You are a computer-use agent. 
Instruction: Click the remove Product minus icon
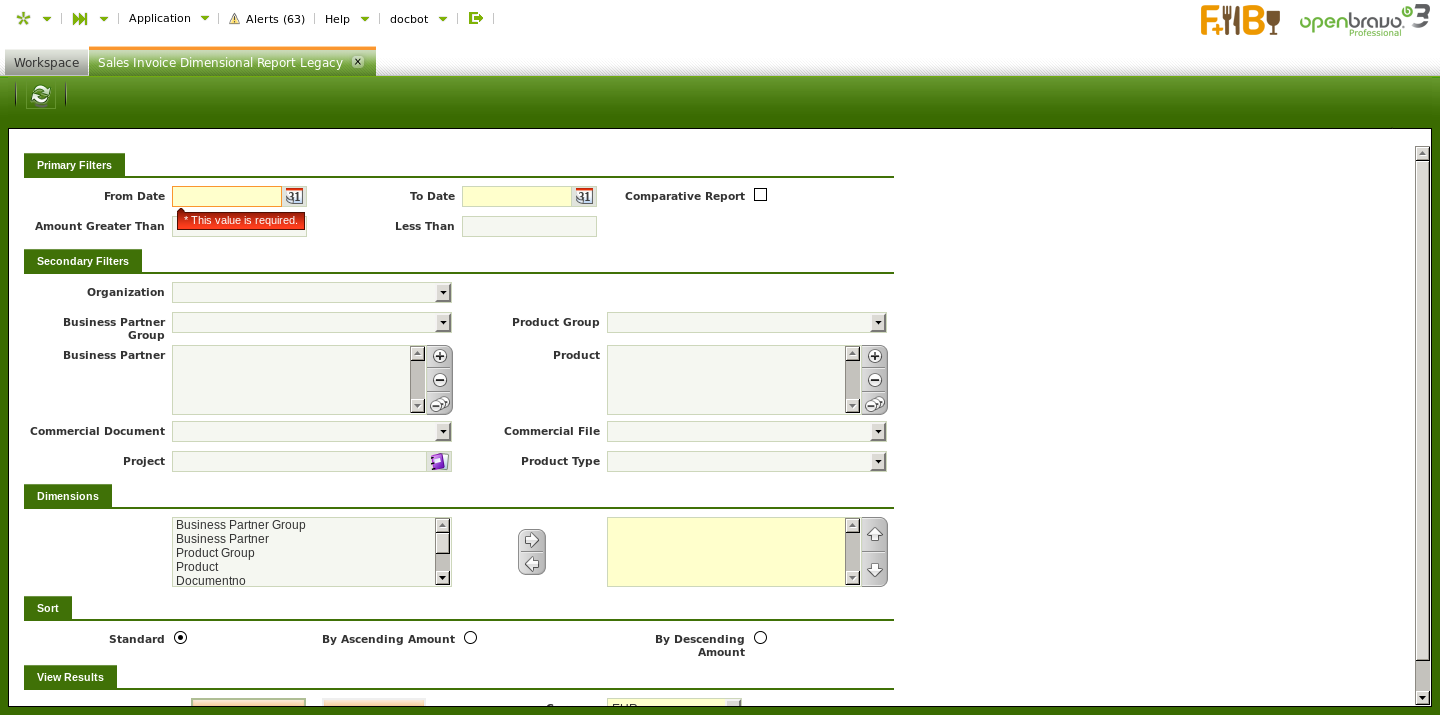click(x=875, y=380)
